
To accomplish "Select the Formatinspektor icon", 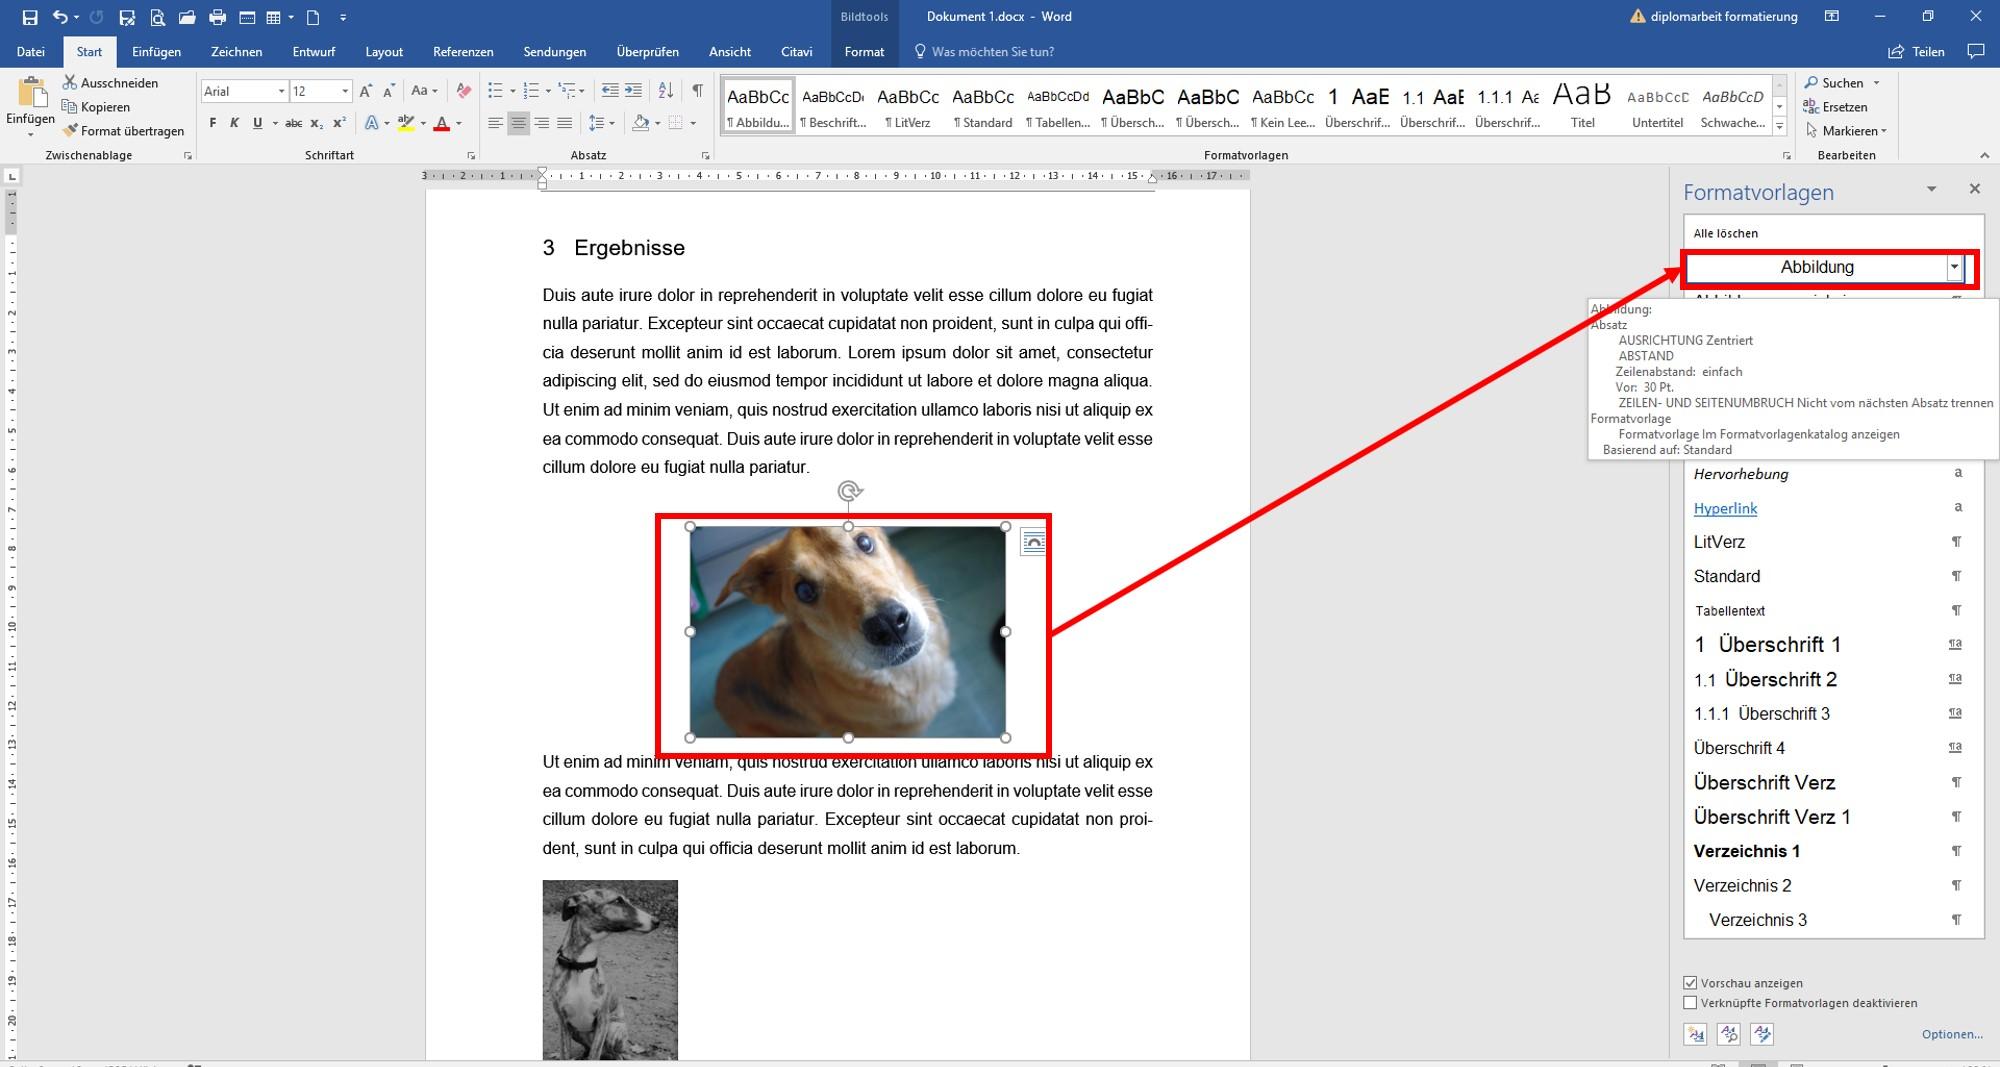I will [x=1729, y=1035].
